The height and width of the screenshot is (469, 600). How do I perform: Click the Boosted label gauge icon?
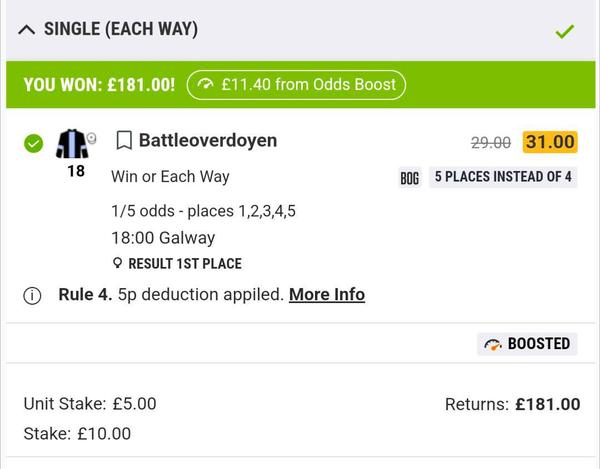point(493,344)
